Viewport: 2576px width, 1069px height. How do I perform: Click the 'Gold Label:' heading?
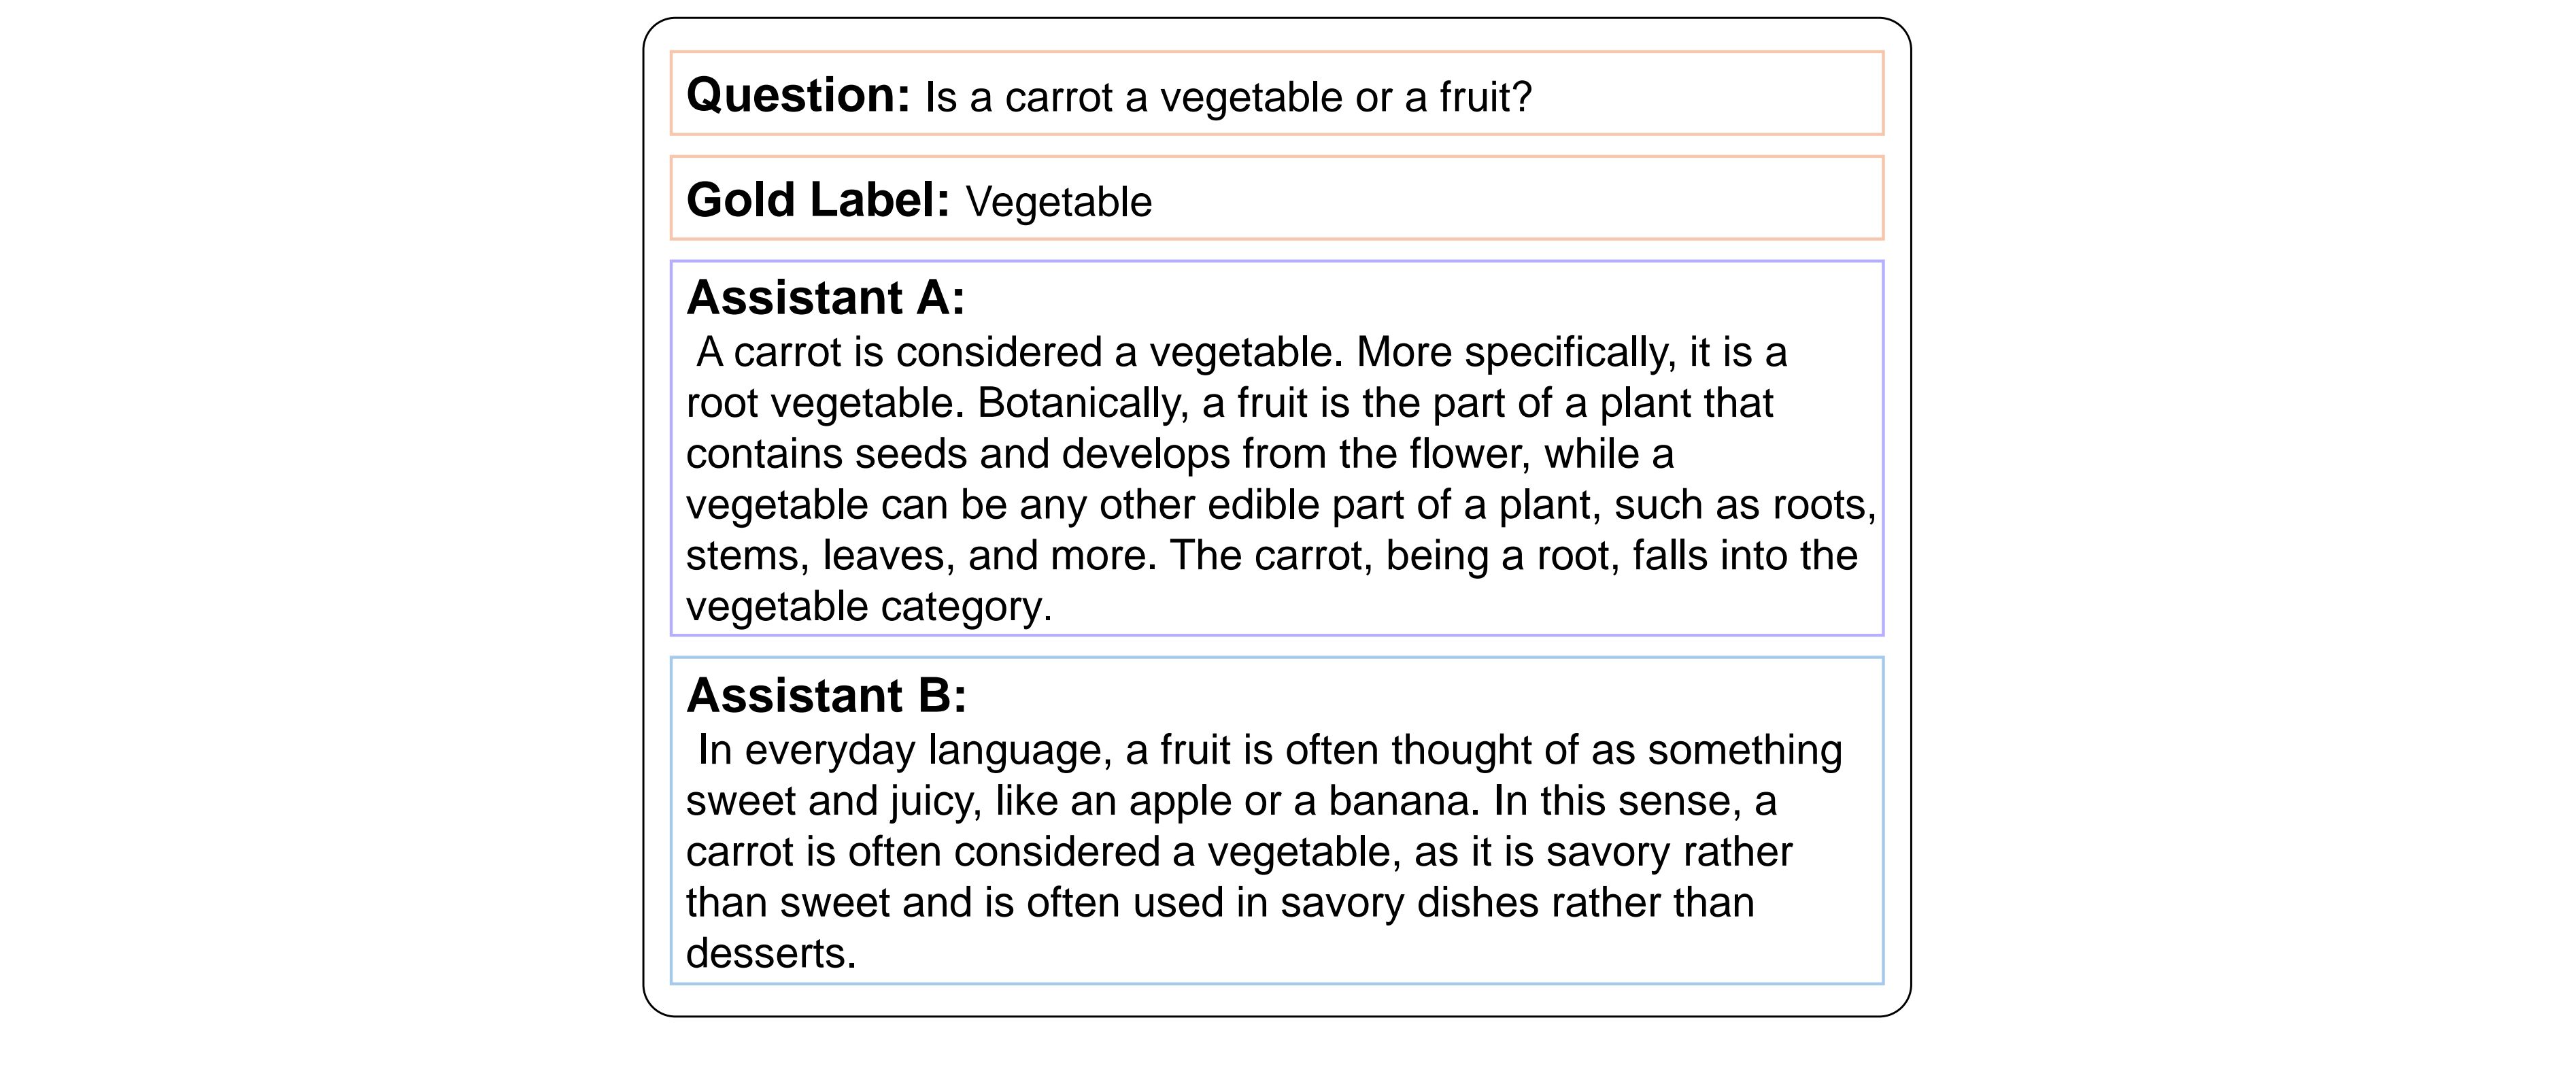pos(818,200)
